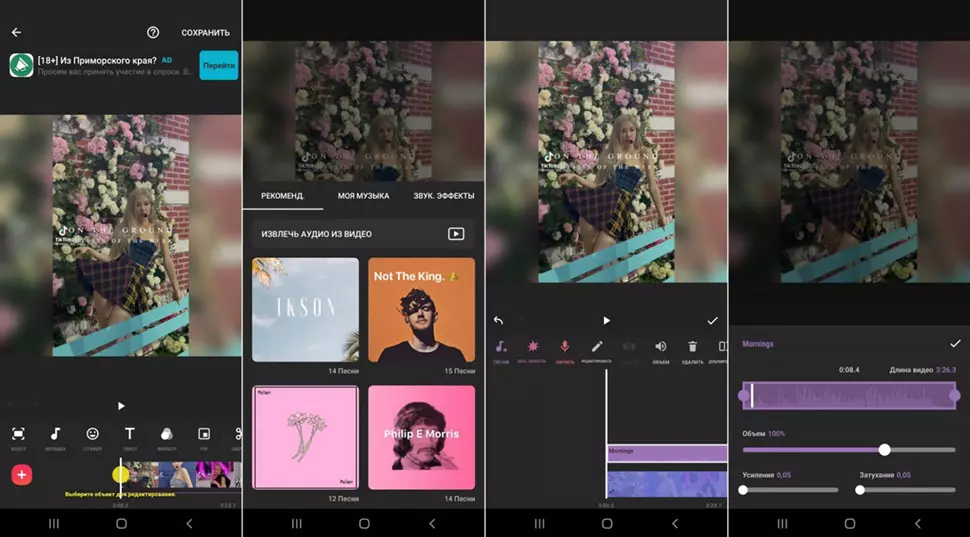Select the Стикер smiley tool

(x=93, y=434)
